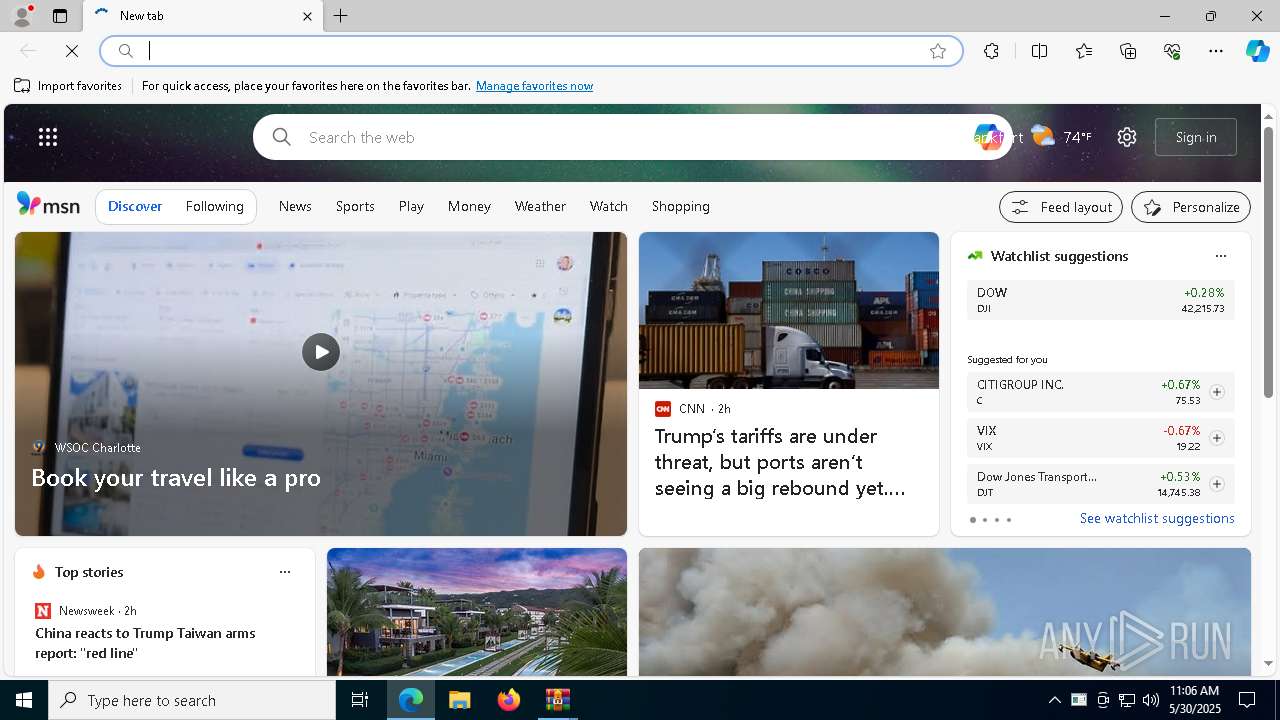Open Task View on taskbar
1280x720 pixels.
point(360,700)
